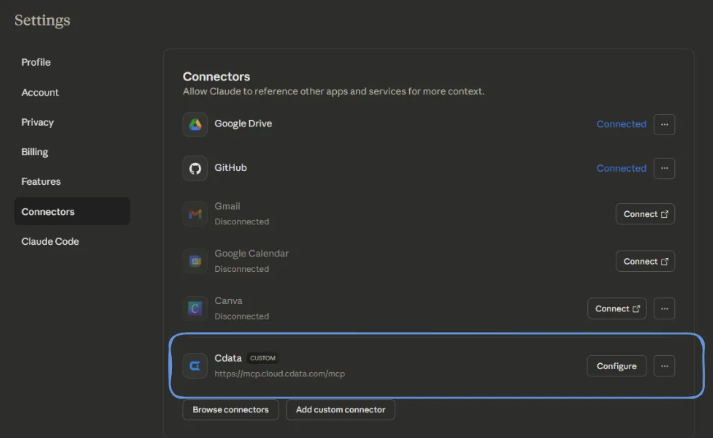
Task: Click the Google Drive logo icon
Action: pyautogui.click(x=195, y=124)
